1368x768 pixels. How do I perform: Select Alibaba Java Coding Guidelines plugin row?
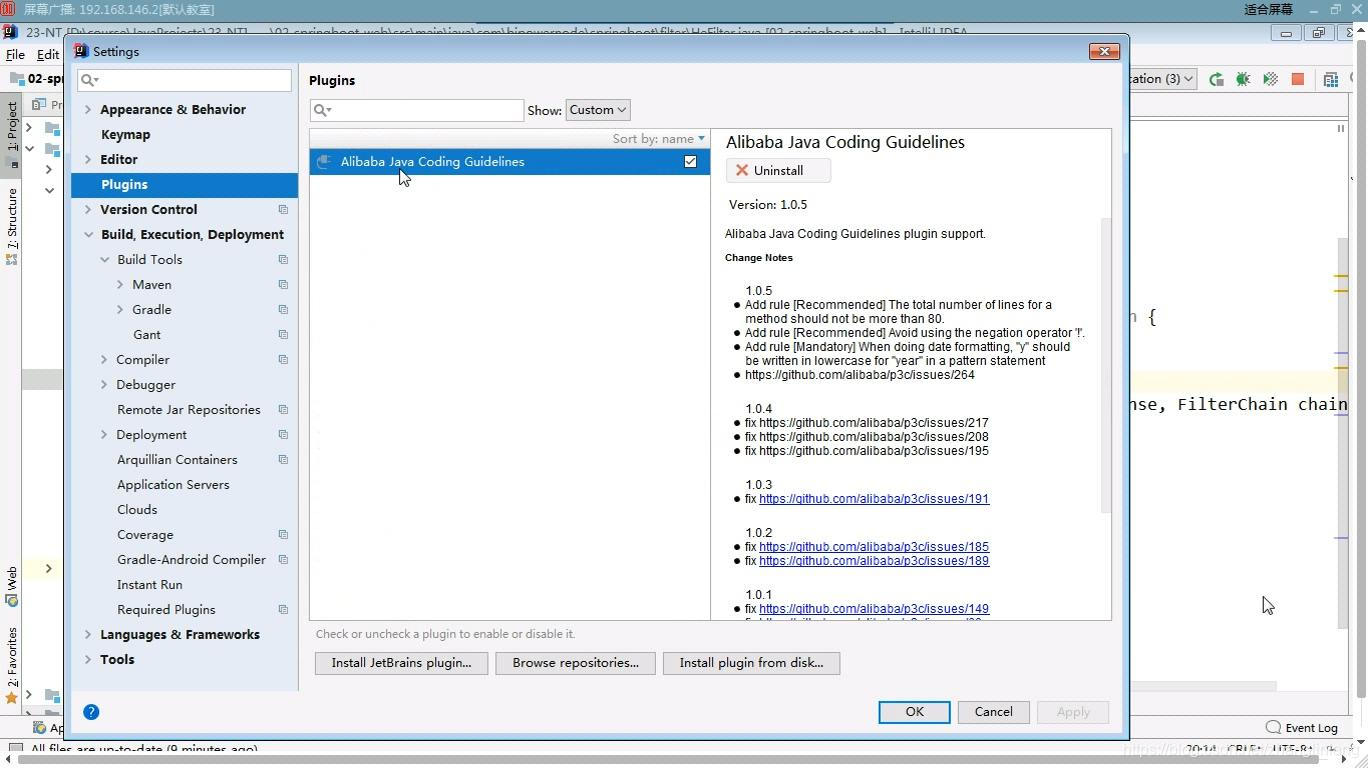pyautogui.click(x=510, y=162)
